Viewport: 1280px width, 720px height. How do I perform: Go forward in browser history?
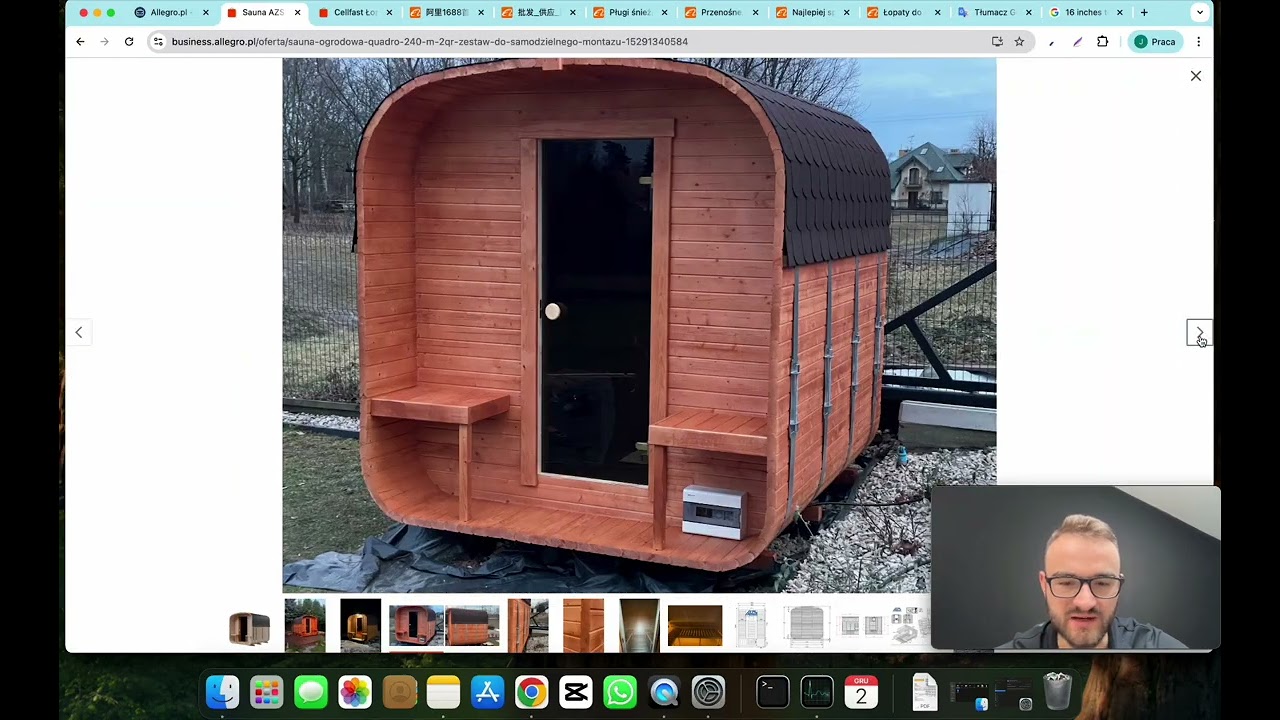point(104,42)
